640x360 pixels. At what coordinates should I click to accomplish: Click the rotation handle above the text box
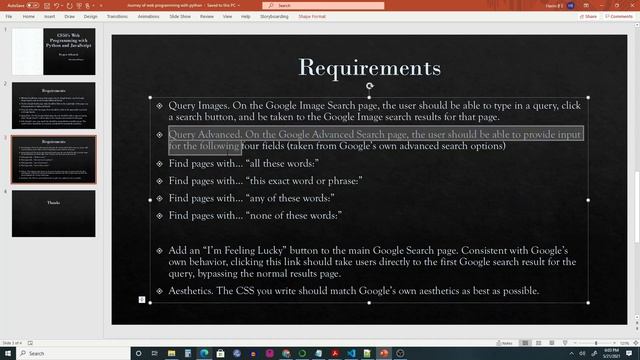pyautogui.click(x=369, y=86)
